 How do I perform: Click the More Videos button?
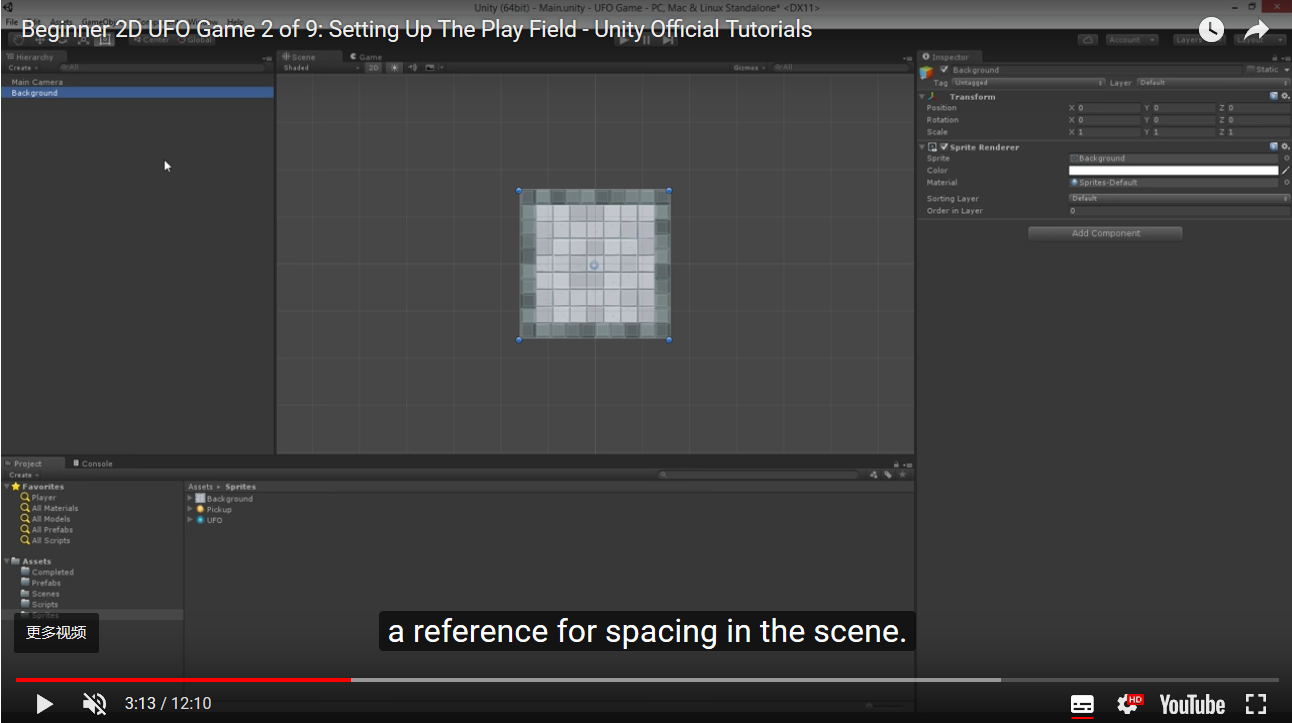56,633
